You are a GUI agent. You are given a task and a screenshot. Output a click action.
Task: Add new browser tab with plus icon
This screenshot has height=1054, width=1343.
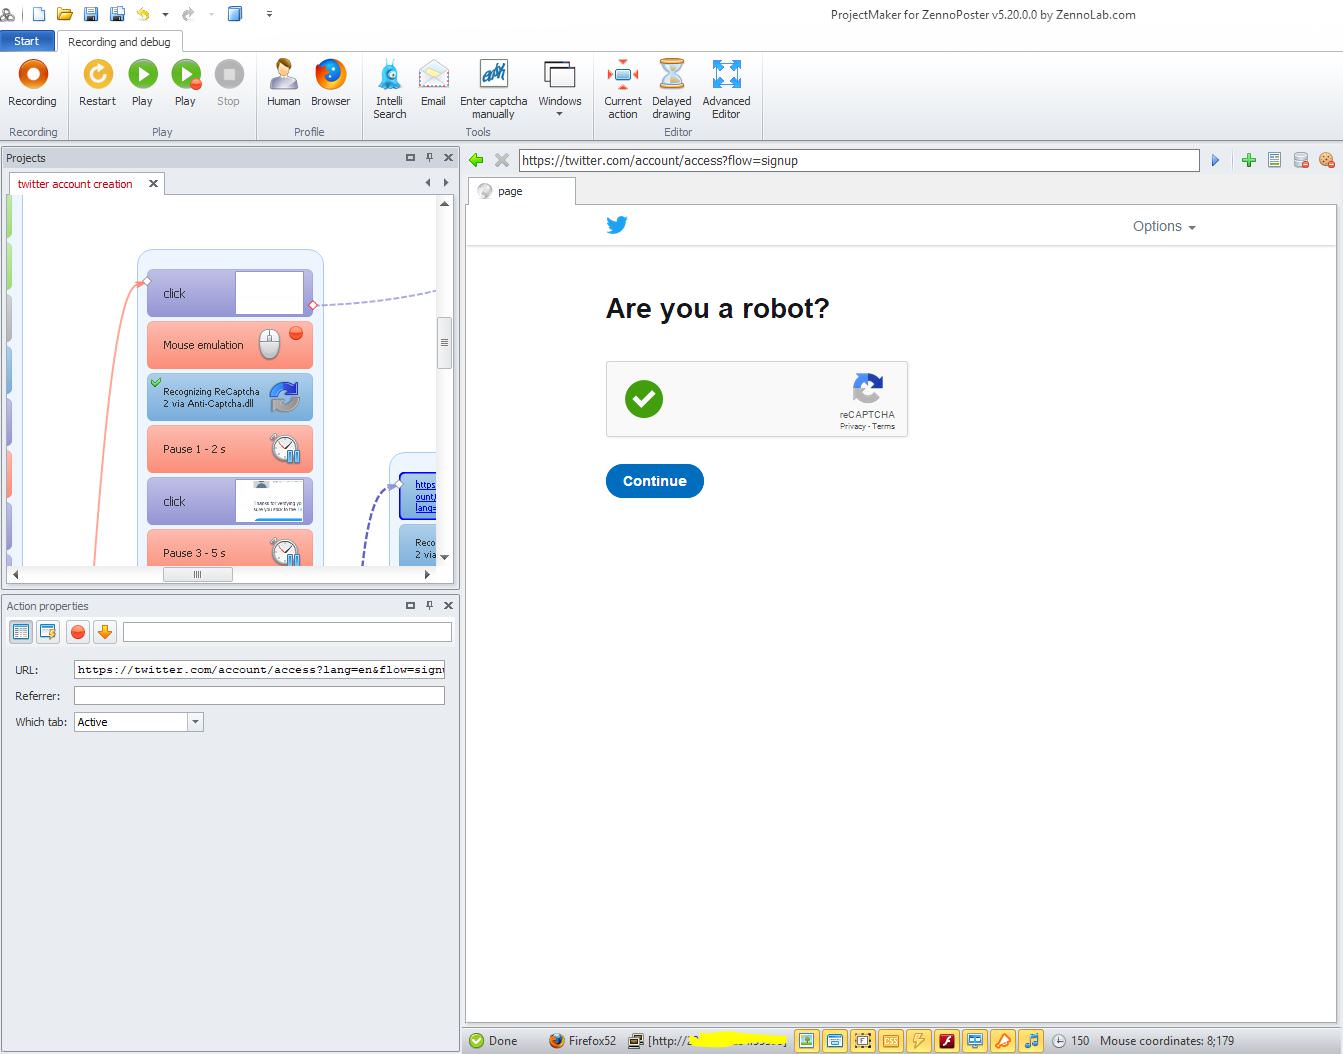pyautogui.click(x=1248, y=160)
